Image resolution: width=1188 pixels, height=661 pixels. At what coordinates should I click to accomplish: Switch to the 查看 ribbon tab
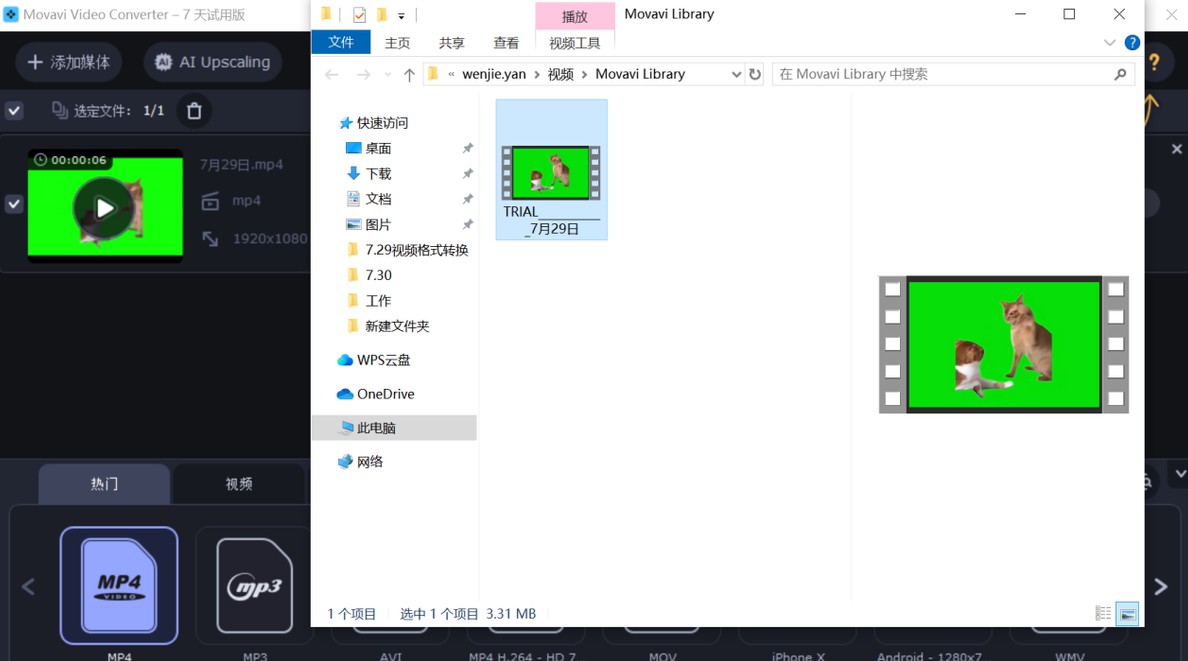point(506,43)
